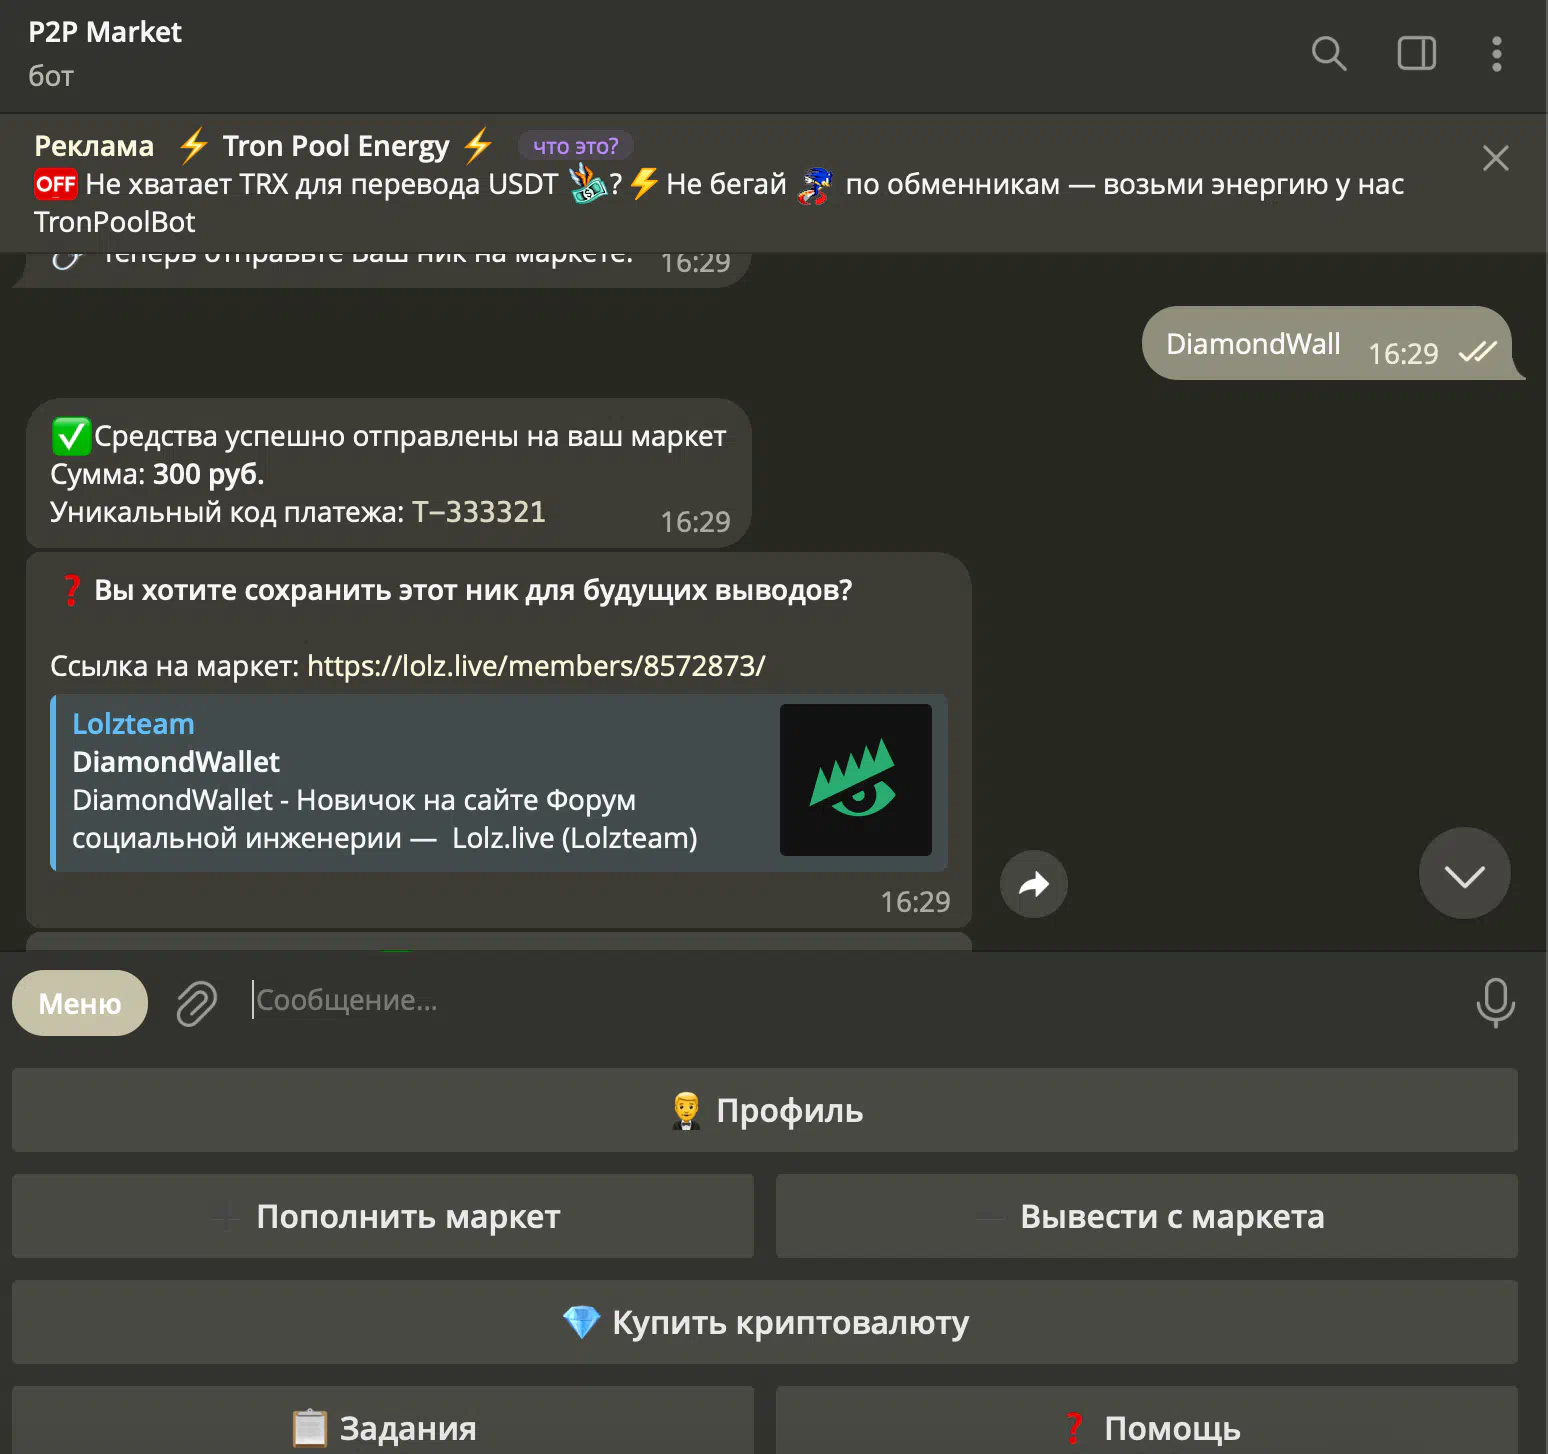Open the TronPoolBot ad link
Image resolution: width=1548 pixels, height=1454 pixels.
[115, 222]
